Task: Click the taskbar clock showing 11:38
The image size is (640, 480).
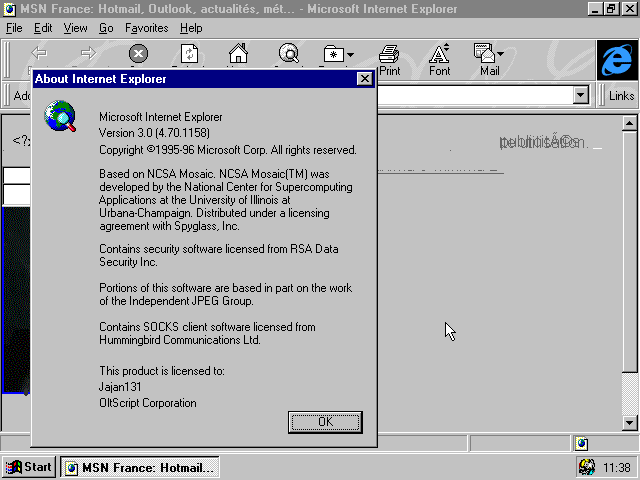Action: (617, 467)
